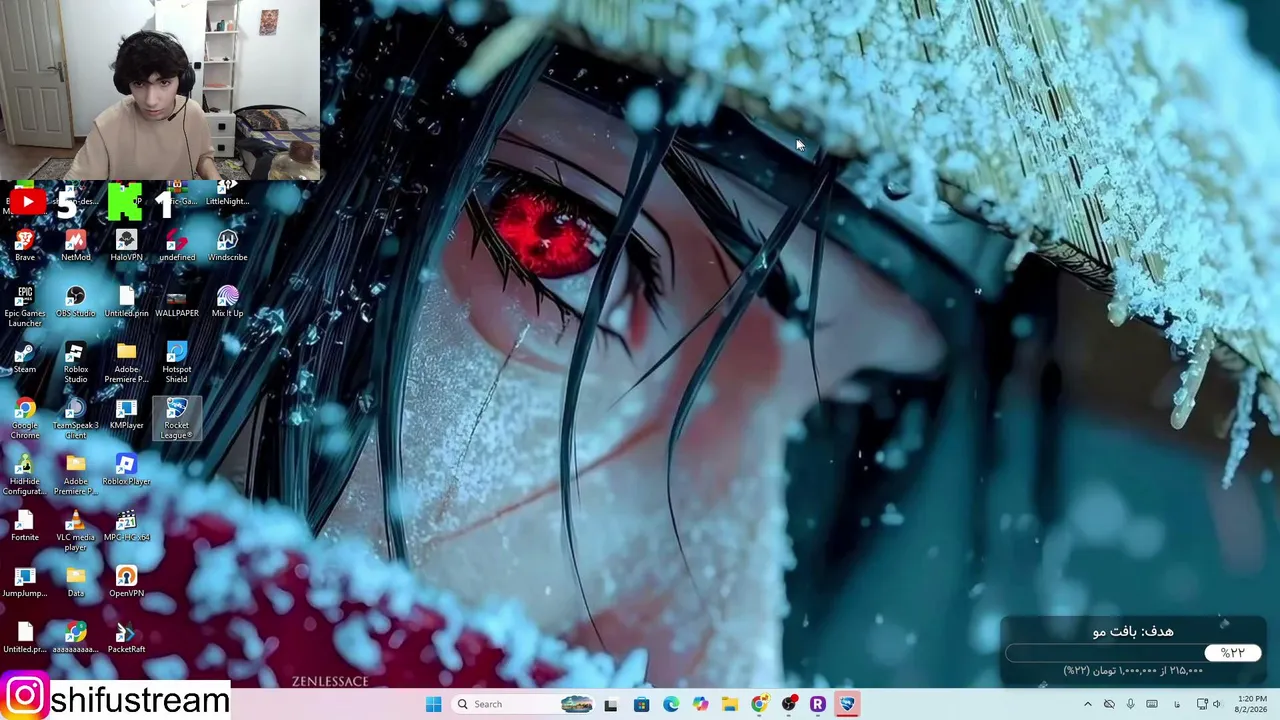Viewport: 1280px width, 720px height.
Task: Launch Microsoft Edge from the taskbar
Action: click(671, 704)
